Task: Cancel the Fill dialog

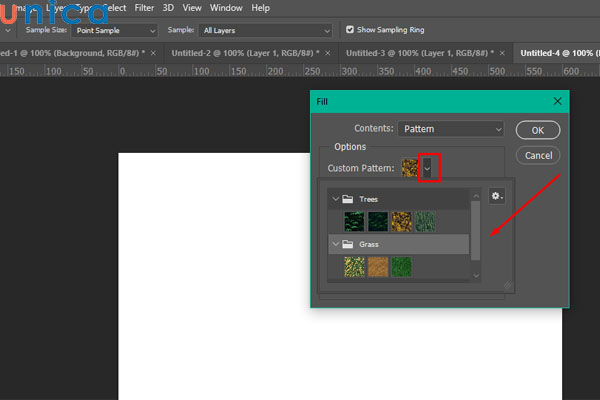Action: (x=538, y=155)
